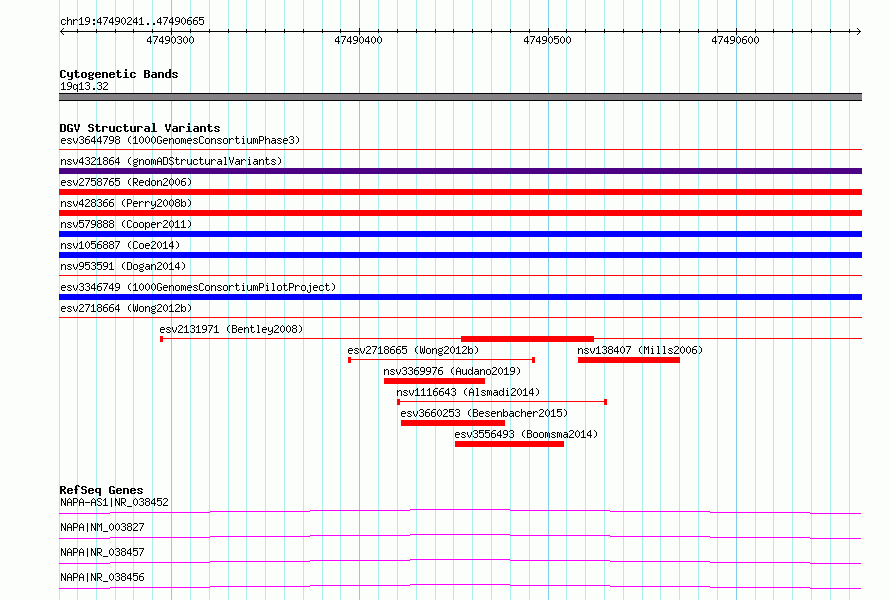Click the chr19:47490241..47490665 region label
The image size is (890, 600).
(132, 22)
